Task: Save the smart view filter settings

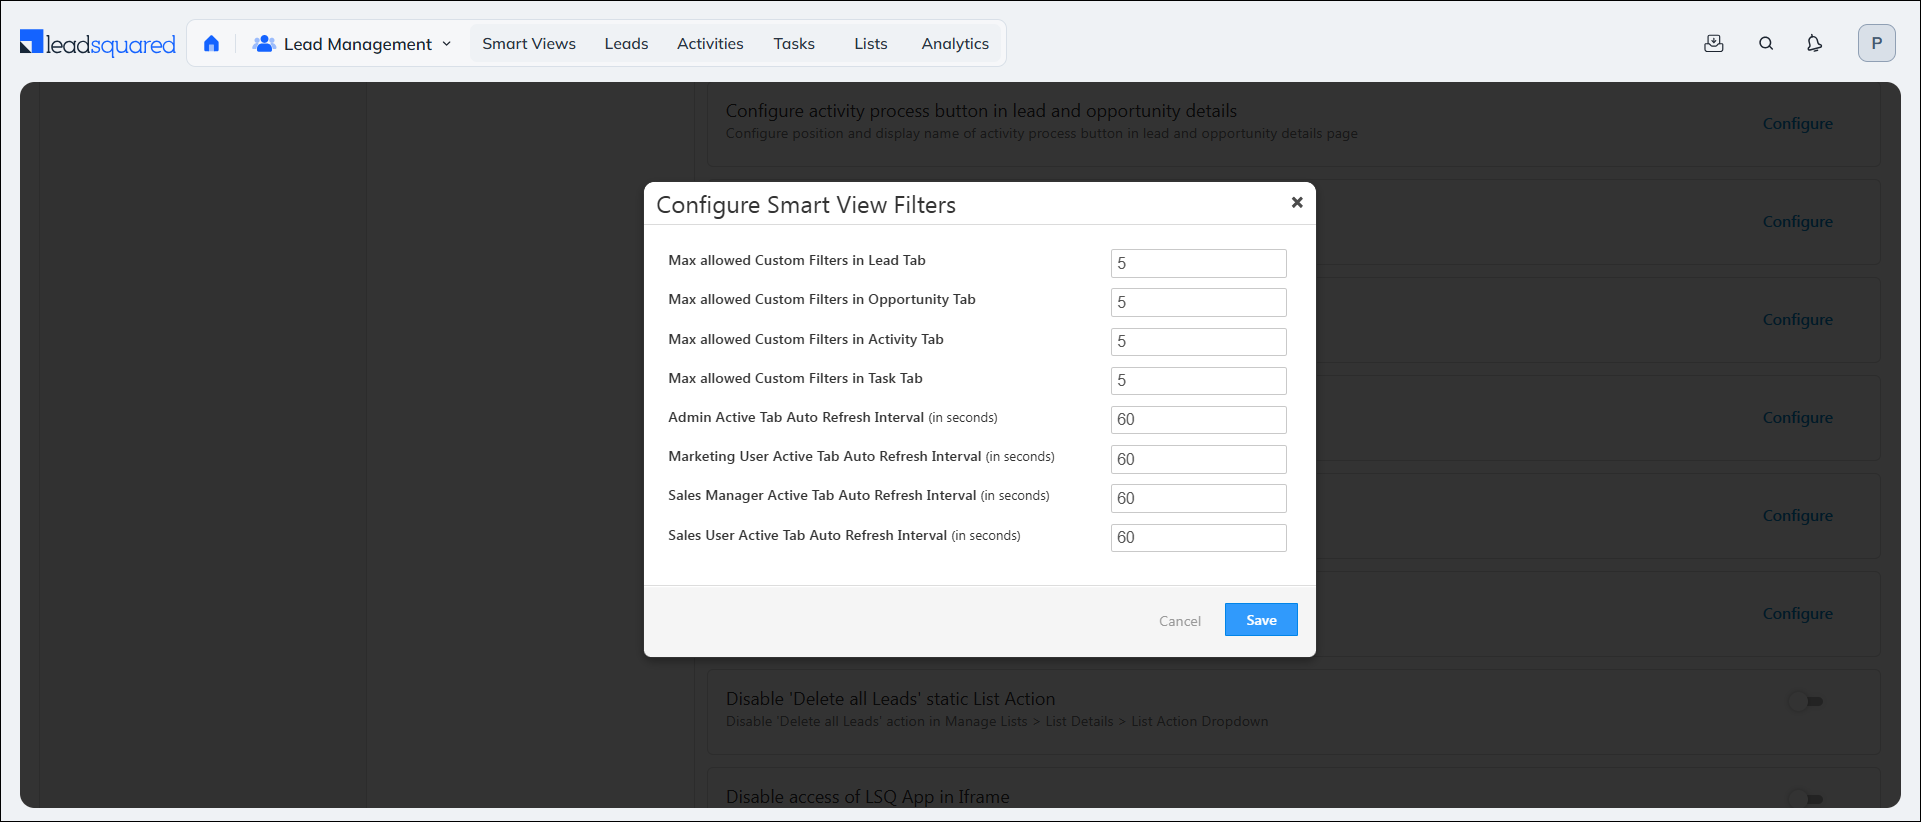Action: (1261, 620)
